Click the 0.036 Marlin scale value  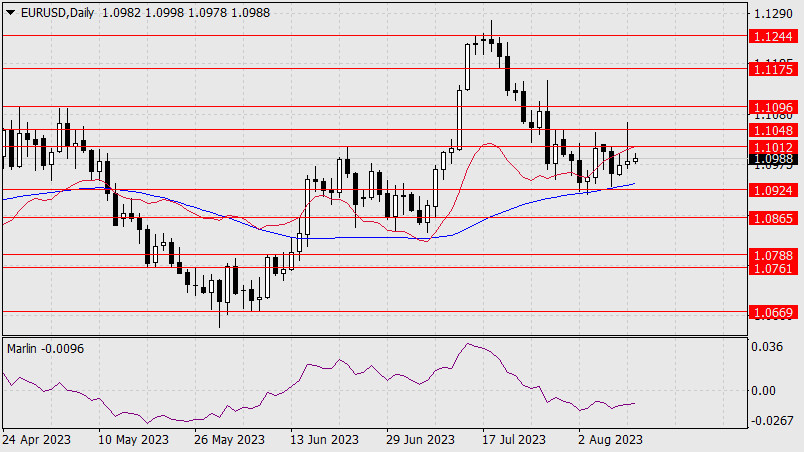click(767, 347)
